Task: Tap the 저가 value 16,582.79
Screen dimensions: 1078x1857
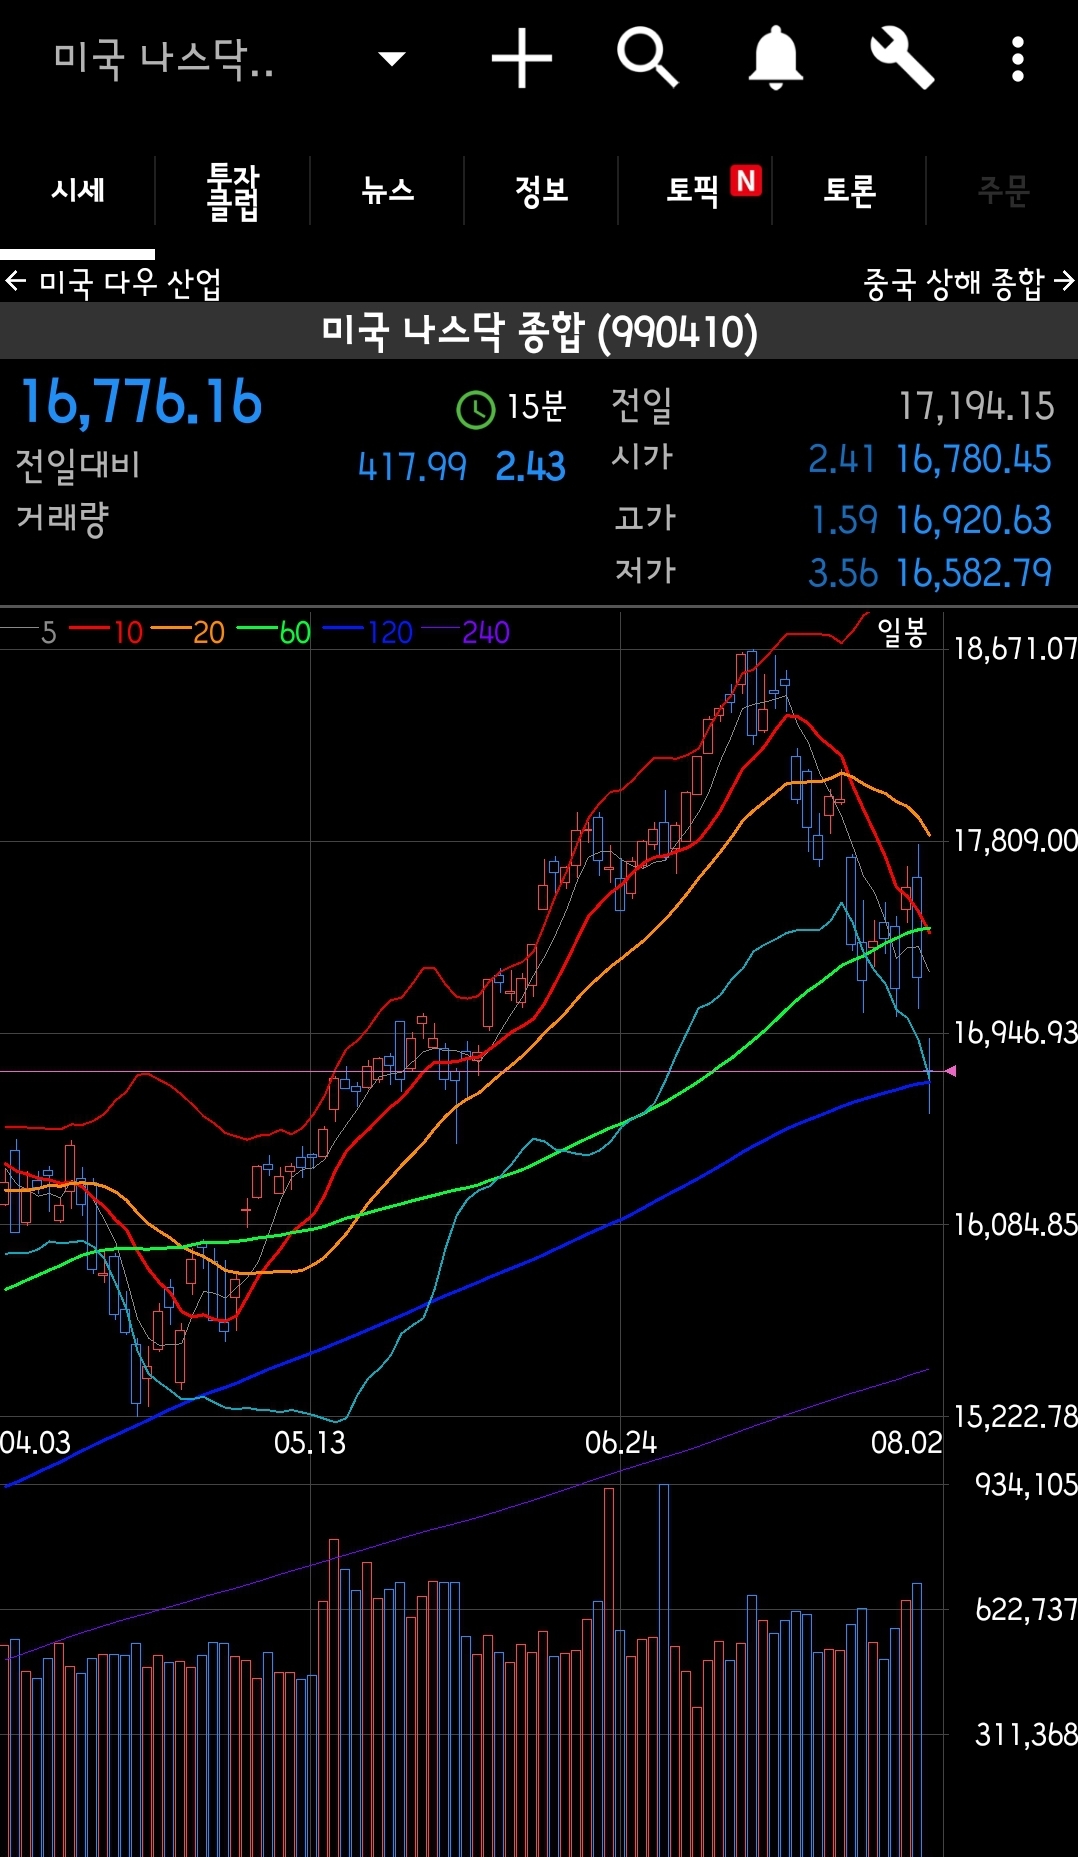Action: 973,573
